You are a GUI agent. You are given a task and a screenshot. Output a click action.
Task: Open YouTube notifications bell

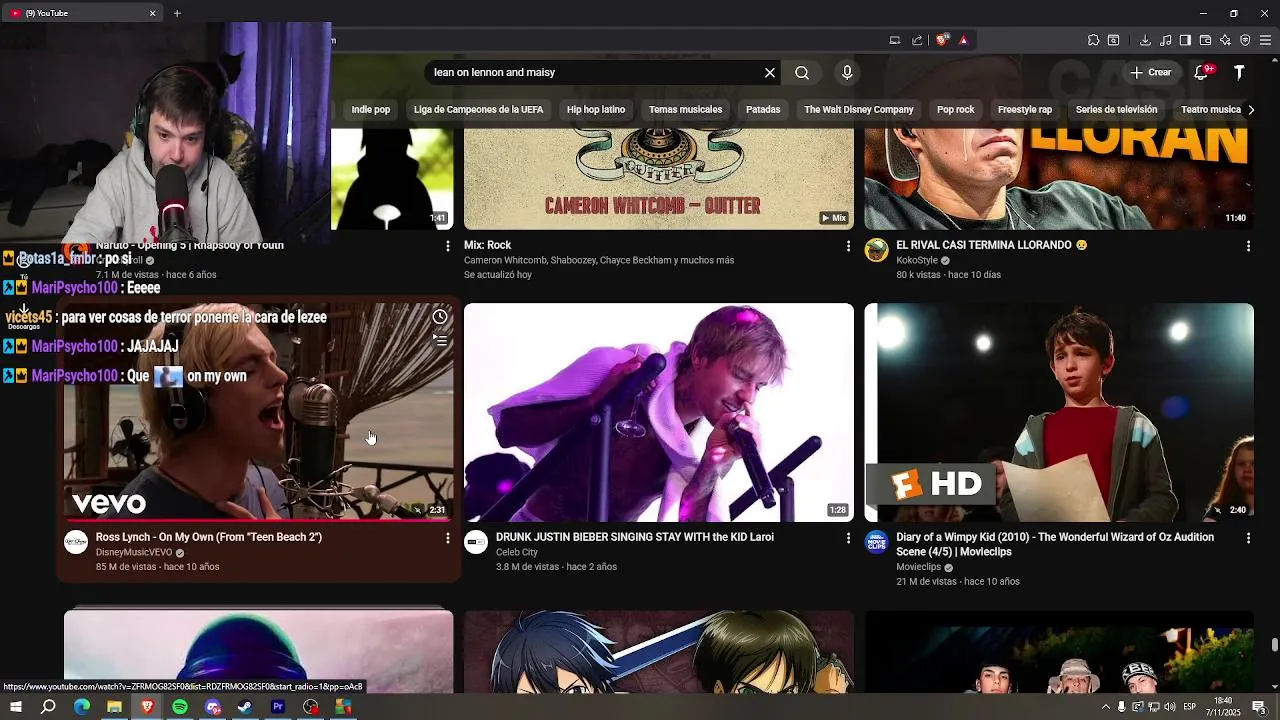(1201, 73)
